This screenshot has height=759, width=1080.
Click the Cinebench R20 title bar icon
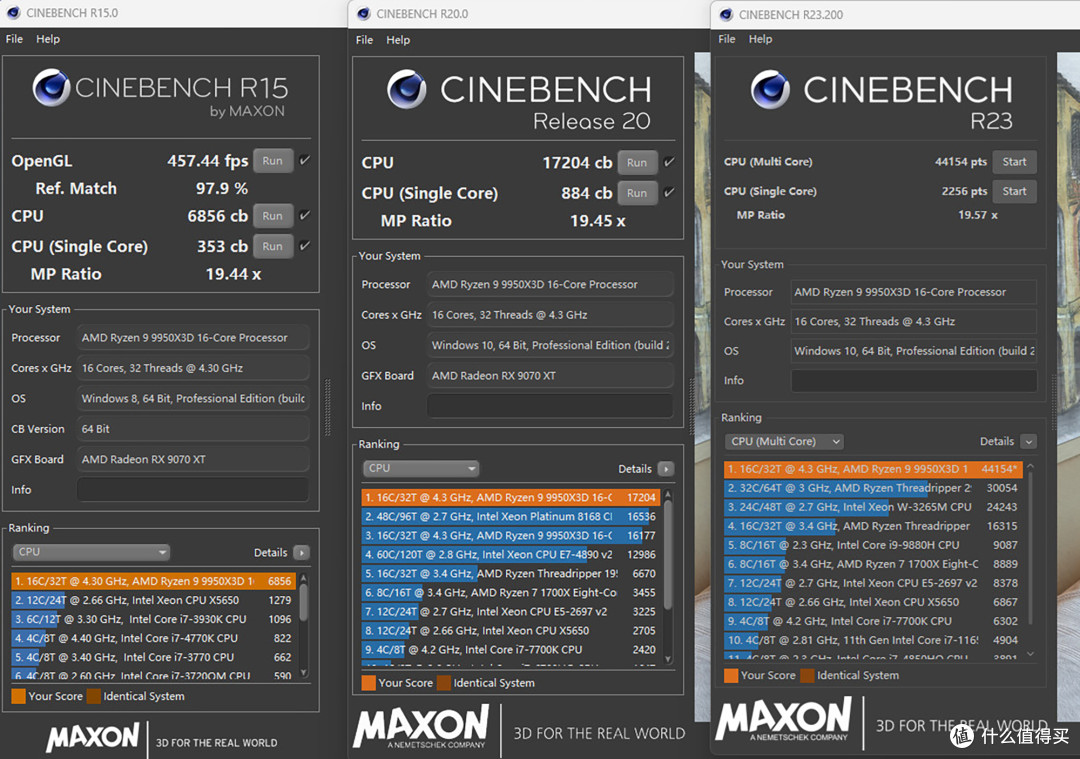pyautogui.click(x=364, y=14)
